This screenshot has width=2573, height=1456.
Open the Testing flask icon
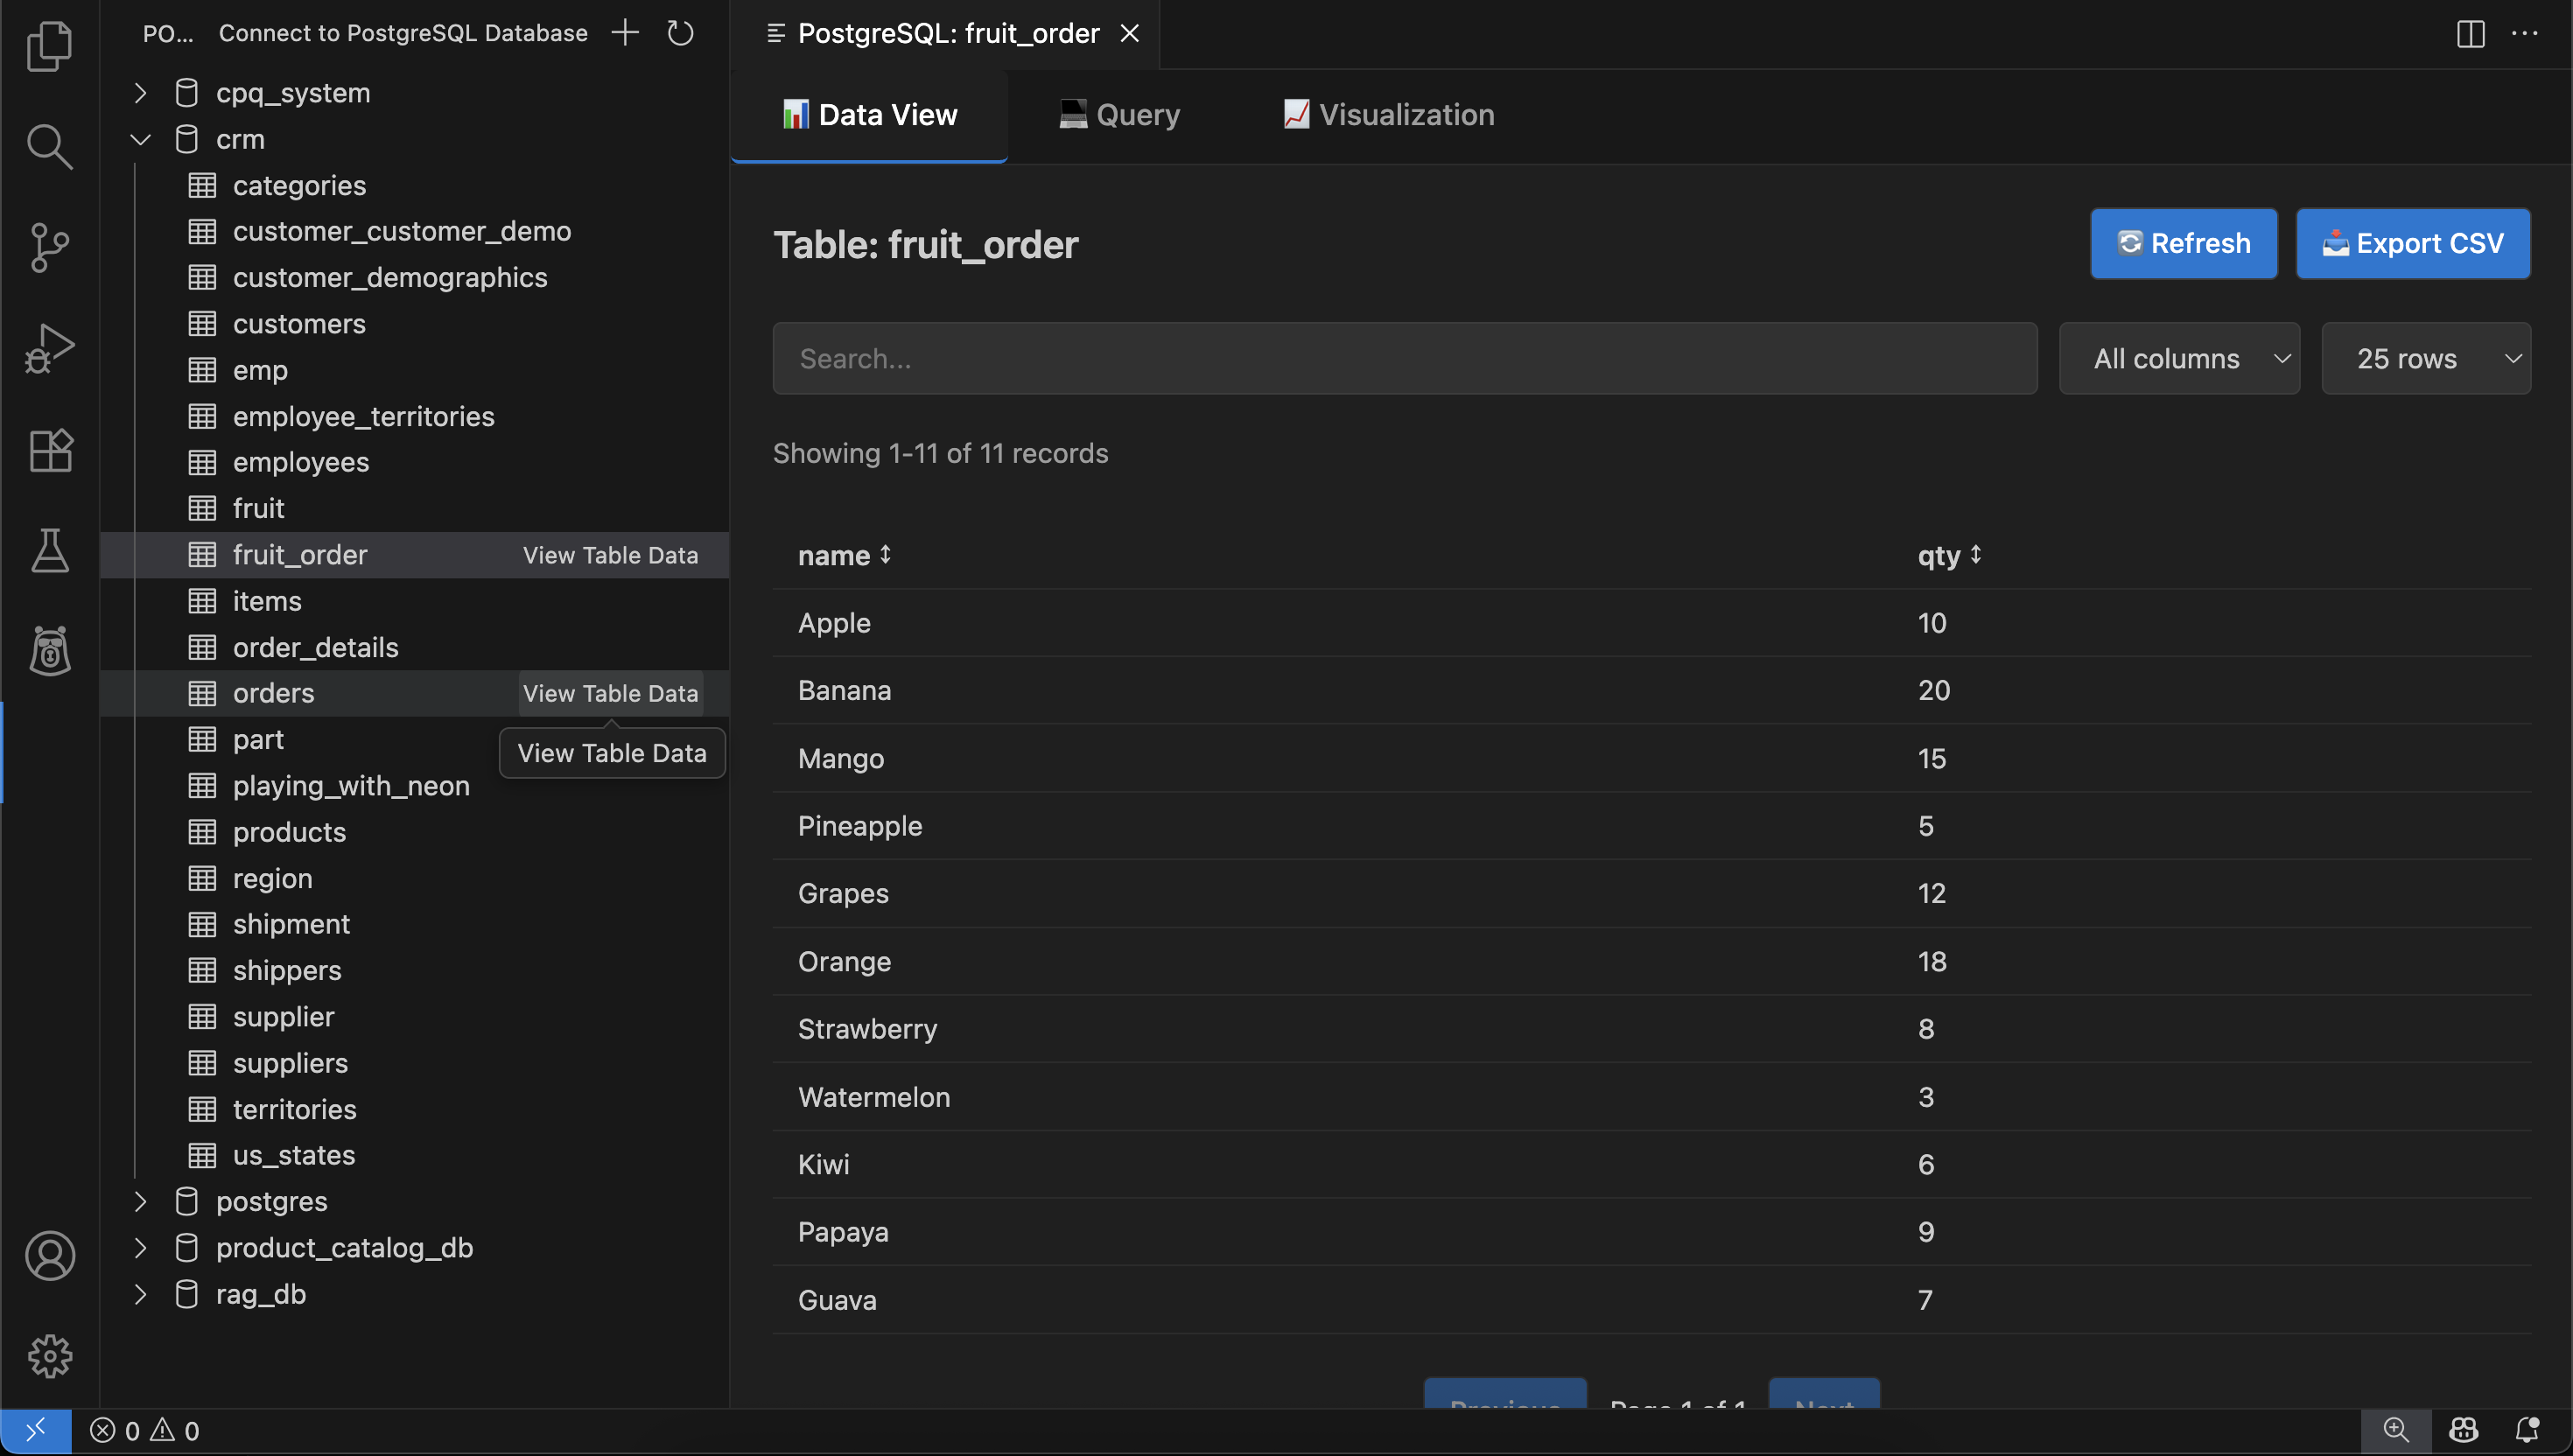49,551
